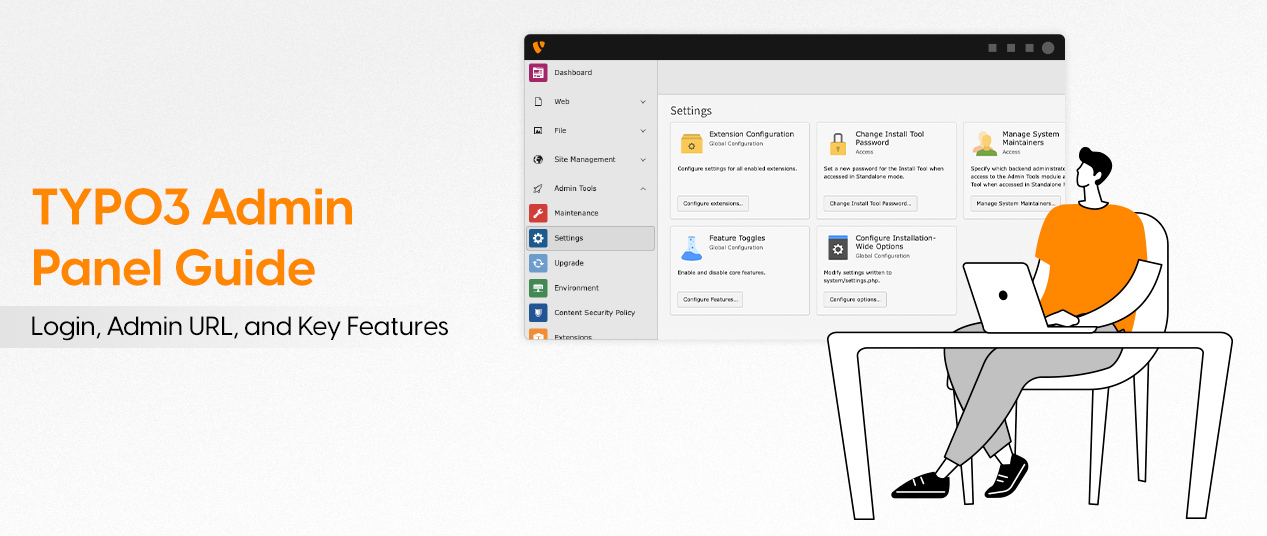The width and height of the screenshot is (1267, 536).
Task: Click the Environment module icon
Action: 538,288
